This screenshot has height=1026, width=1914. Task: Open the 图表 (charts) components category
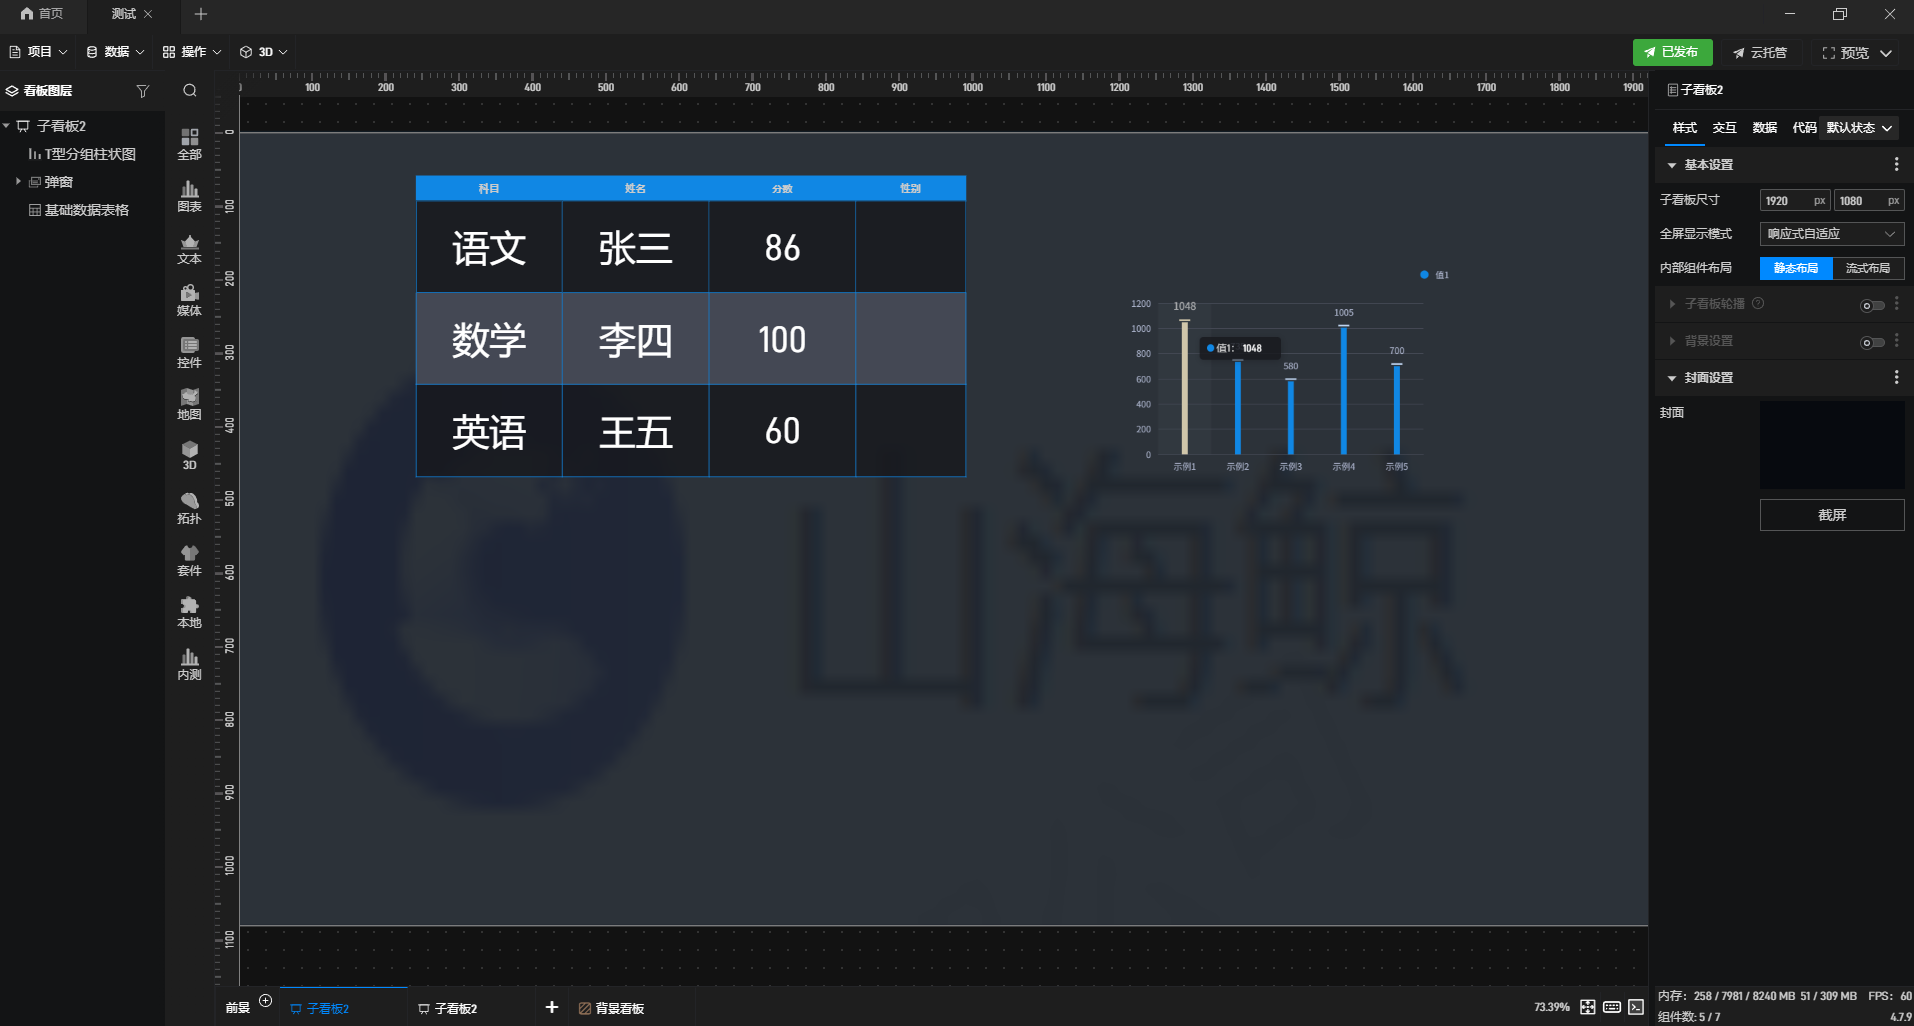(189, 196)
